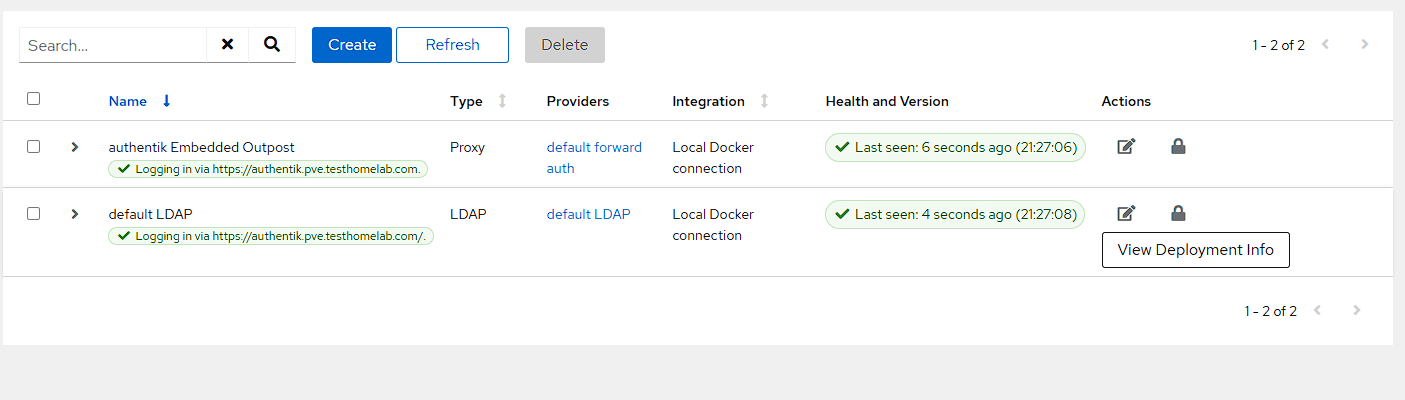Click the lock icon for default LDAP row
The width and height of the screenshot is (1405, 400).
pos(1178,213)
